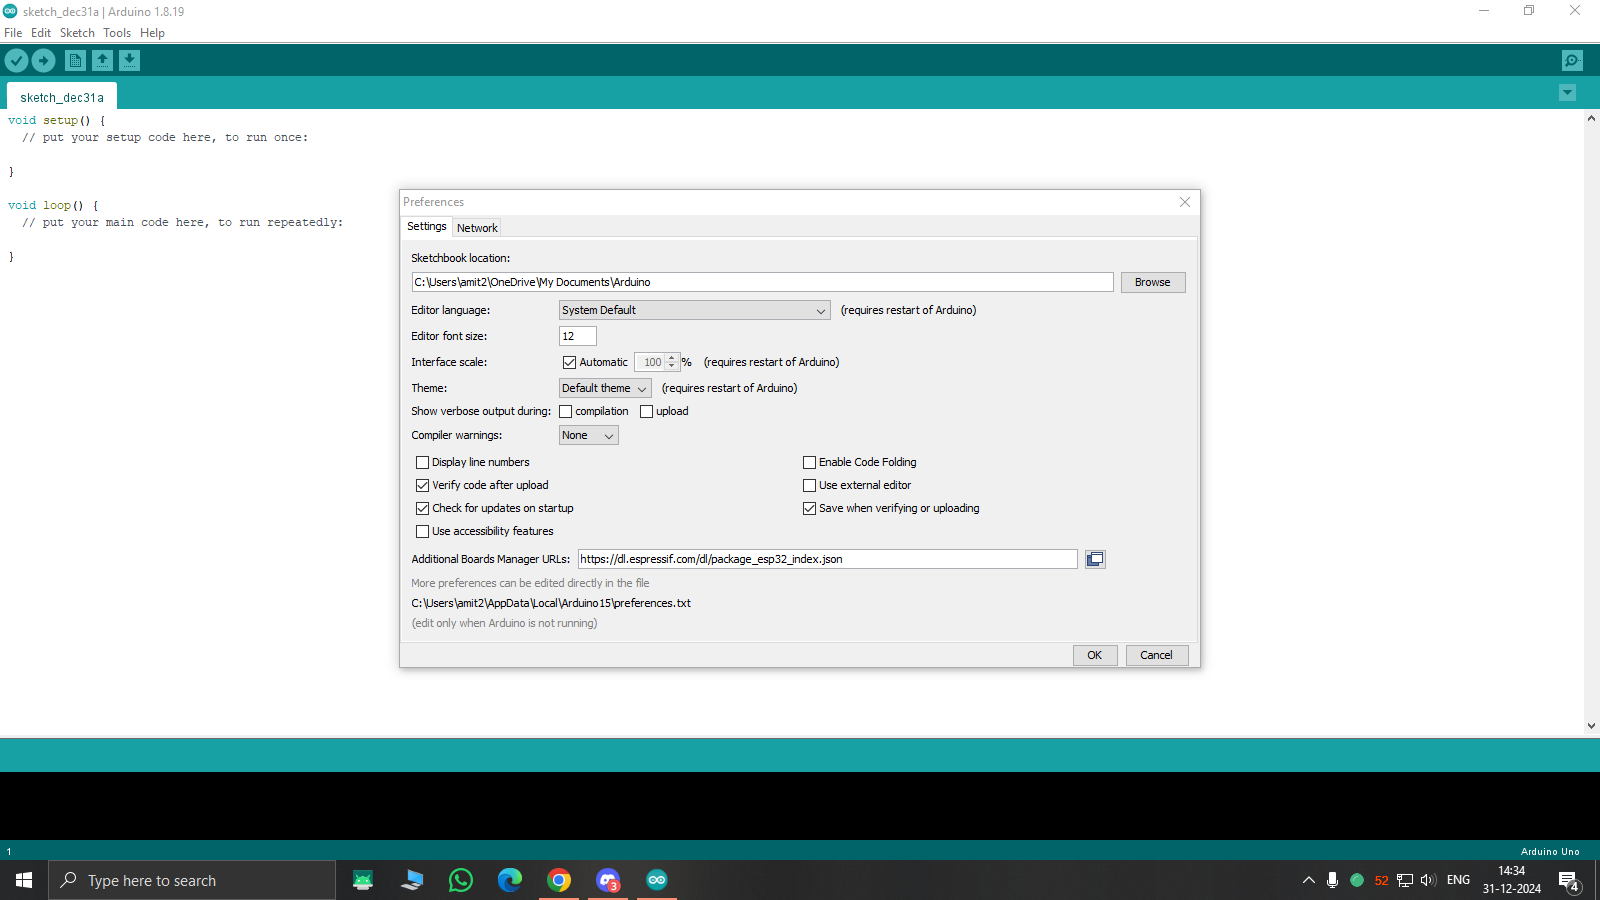Click Additional Boards Manager URLs window icon
1600x900 pixels.
click(x=1095, y=559)
